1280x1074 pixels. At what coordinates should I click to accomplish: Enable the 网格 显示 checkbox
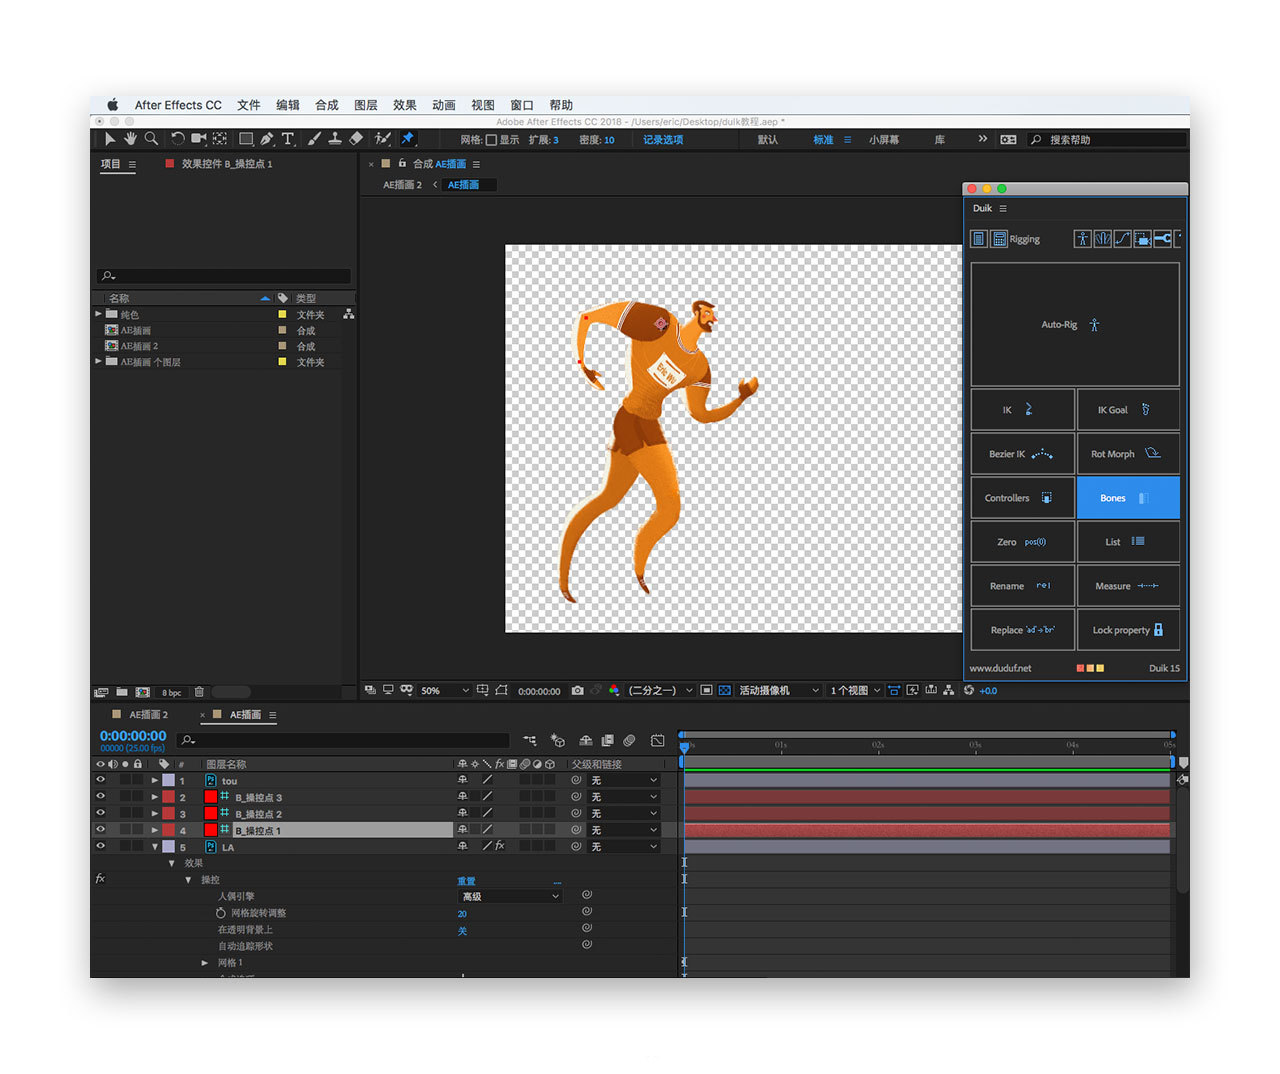(x=491, y=140)
